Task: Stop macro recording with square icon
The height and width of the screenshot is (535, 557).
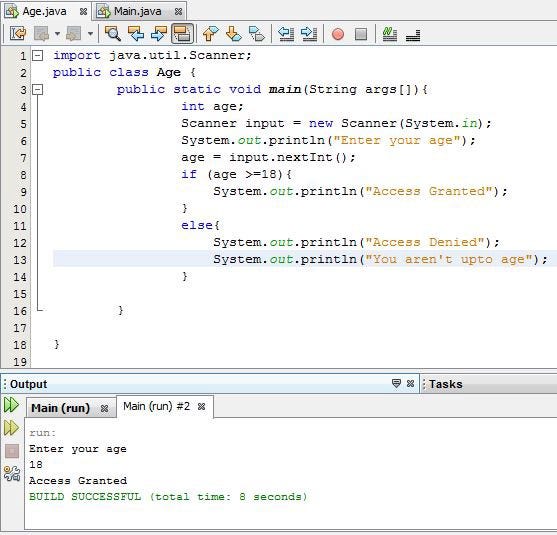Action: [x=361, y=34]
